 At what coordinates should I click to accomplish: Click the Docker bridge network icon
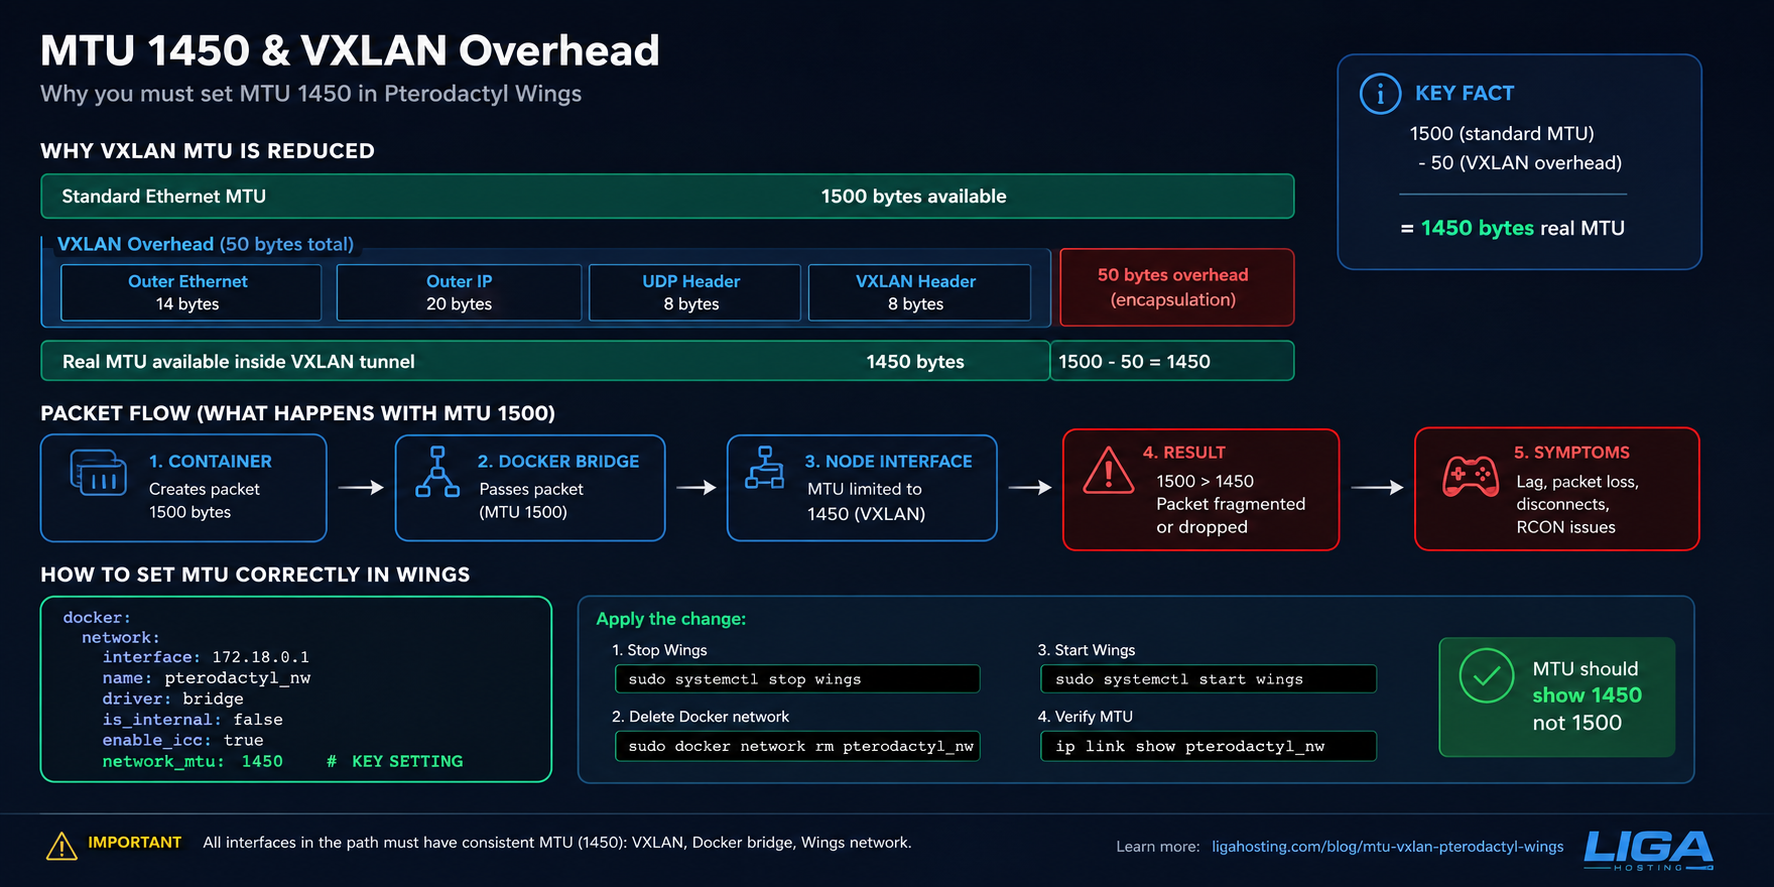tap(437, 472)
